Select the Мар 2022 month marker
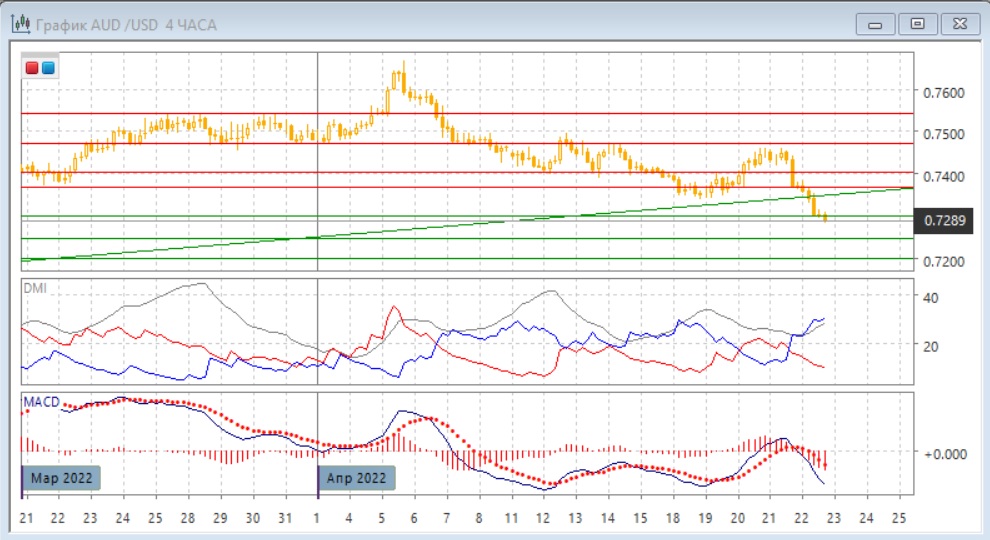This screenshot has height=540, width=990. pyautogui.click(x=62, y=478)
